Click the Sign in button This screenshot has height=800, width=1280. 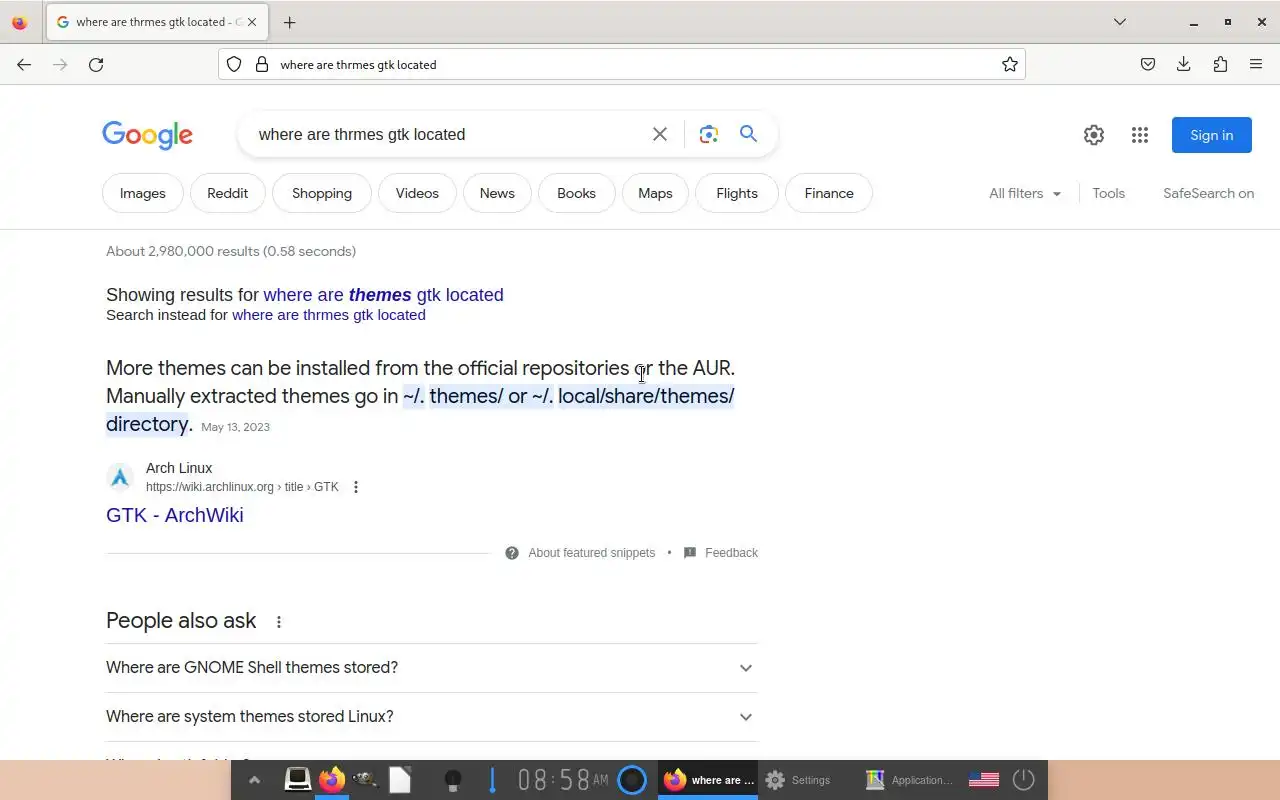1212,135
